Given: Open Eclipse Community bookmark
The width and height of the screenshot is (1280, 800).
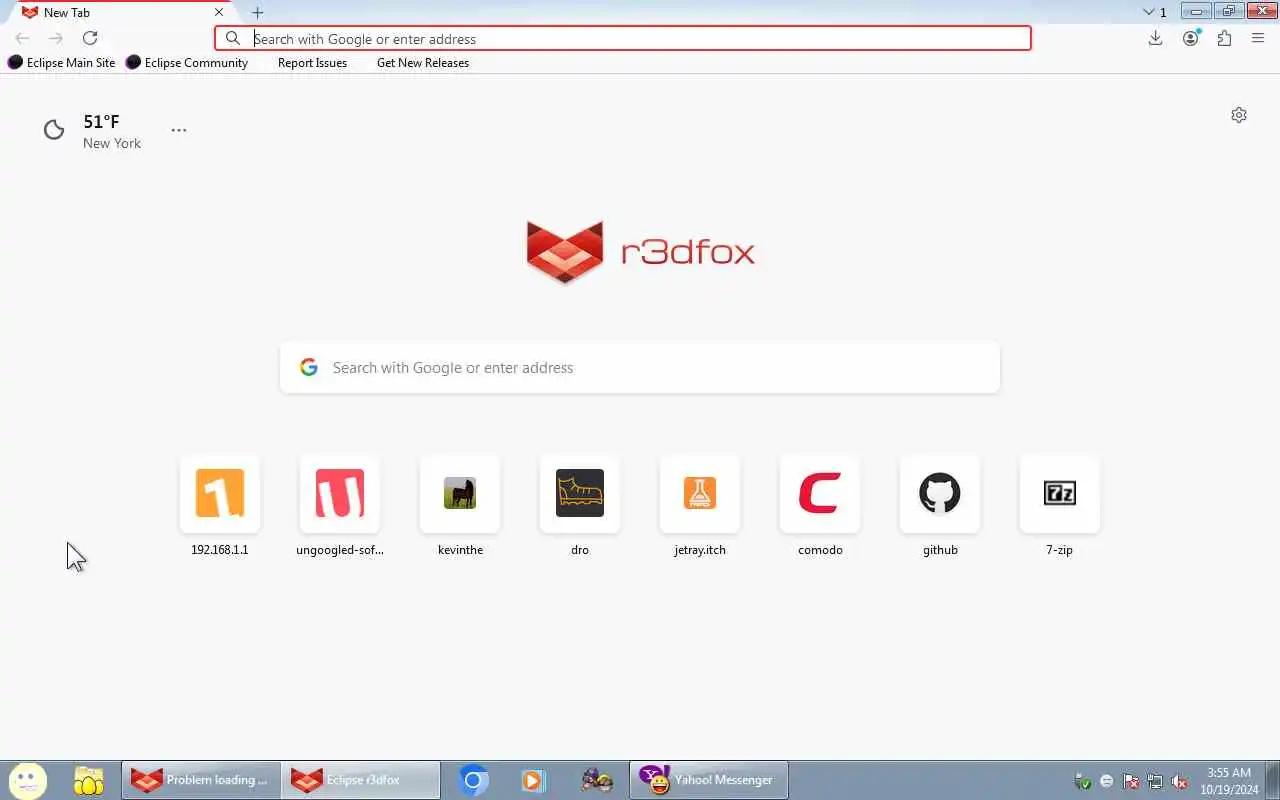Looking at the screenshot, I should 186,62.
